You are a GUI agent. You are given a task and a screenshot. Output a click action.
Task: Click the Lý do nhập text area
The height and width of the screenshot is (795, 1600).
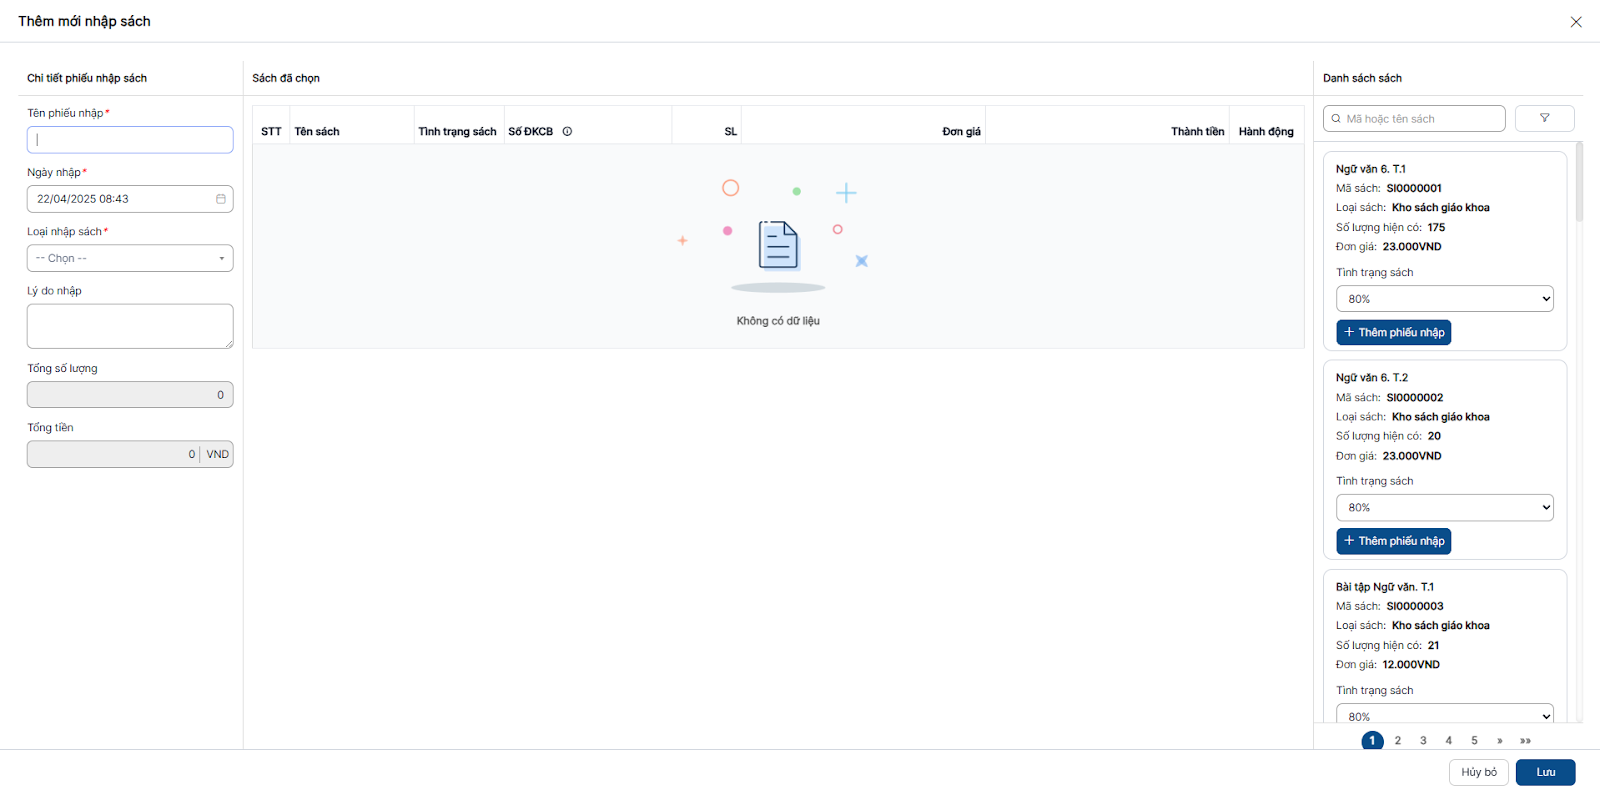(130, 326)
